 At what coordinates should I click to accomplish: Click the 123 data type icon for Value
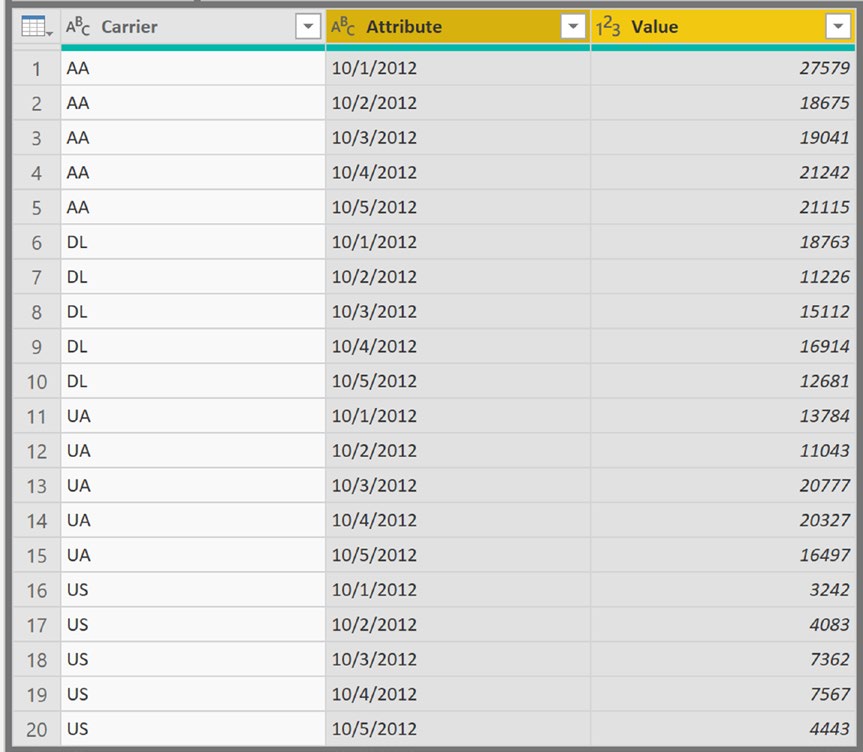(x=608, y=26)
